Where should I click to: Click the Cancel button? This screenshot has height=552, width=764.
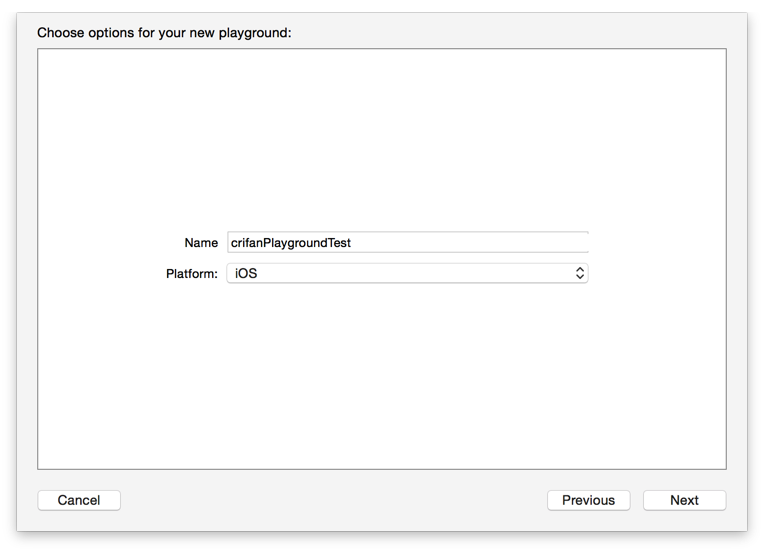(79, 500)
